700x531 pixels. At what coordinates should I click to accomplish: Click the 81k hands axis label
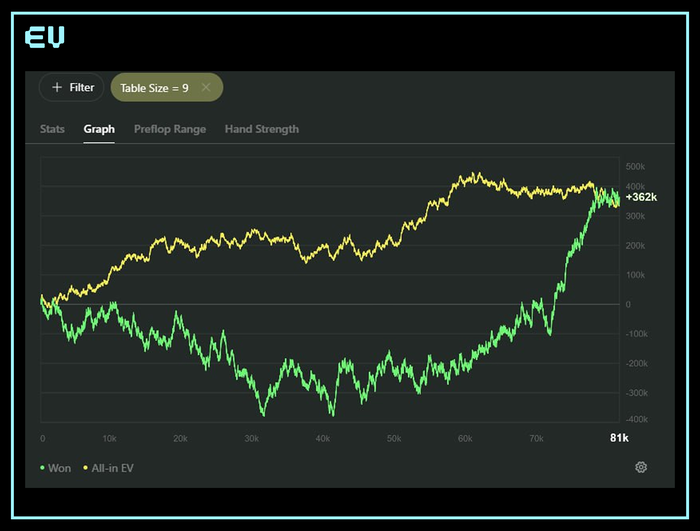click(x=619, y=438)
